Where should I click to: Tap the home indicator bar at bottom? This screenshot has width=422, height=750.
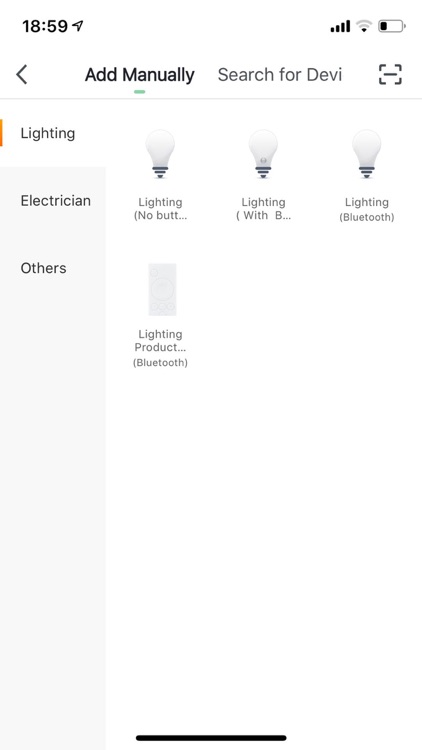211,738
